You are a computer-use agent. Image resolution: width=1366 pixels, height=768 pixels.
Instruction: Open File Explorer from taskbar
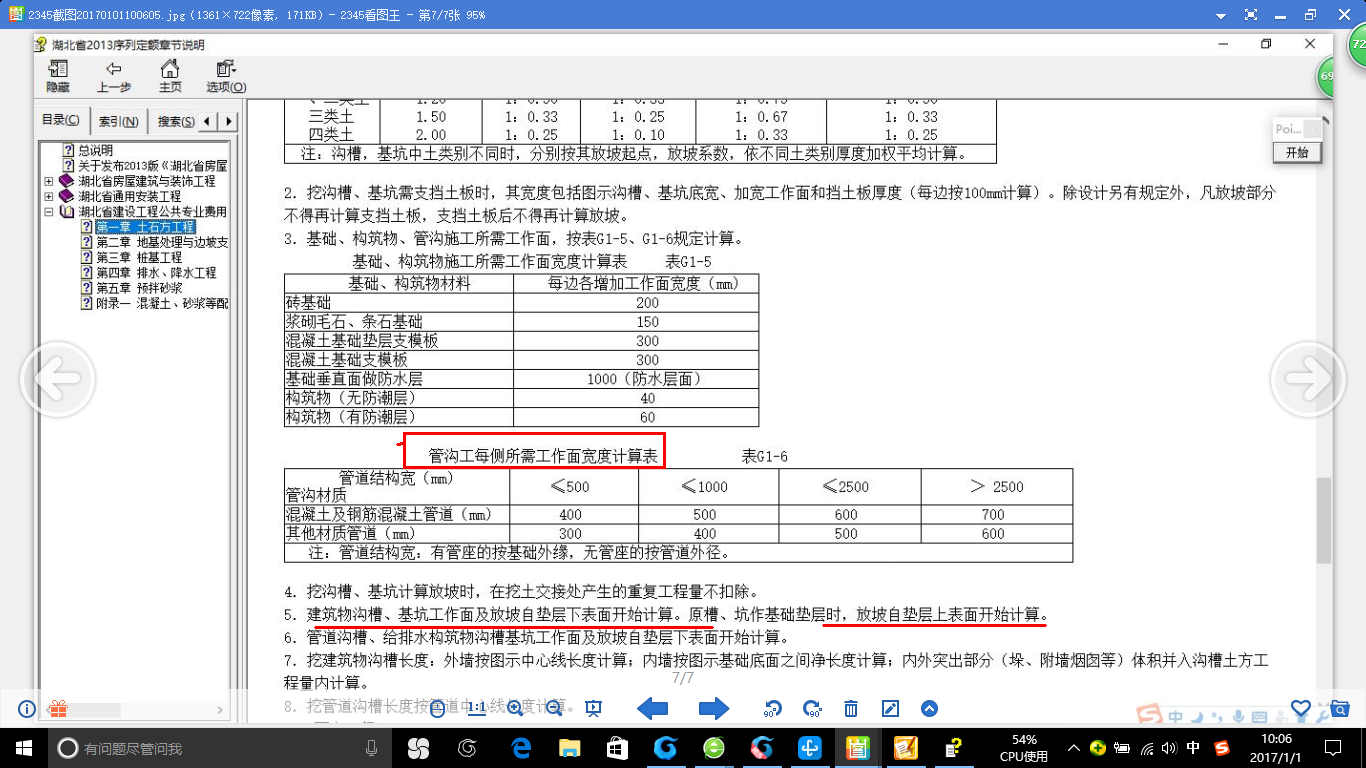point(569,747)
